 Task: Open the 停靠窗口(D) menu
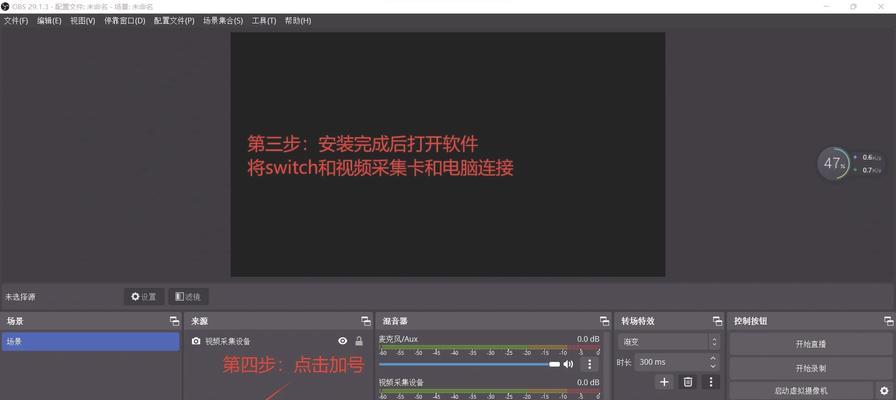click(124, 21)
